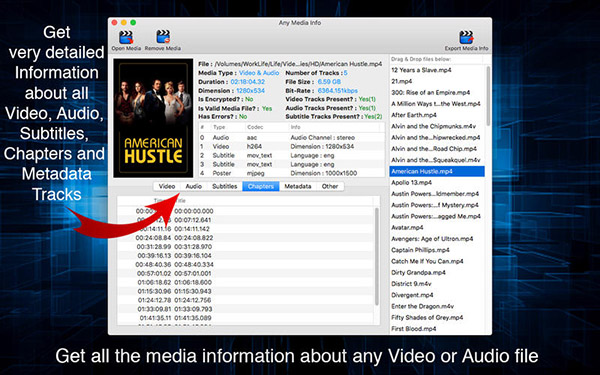Screen dimensions: 600x375
Task: Select the chapter at 00:31:28.970
Action: 245,247
